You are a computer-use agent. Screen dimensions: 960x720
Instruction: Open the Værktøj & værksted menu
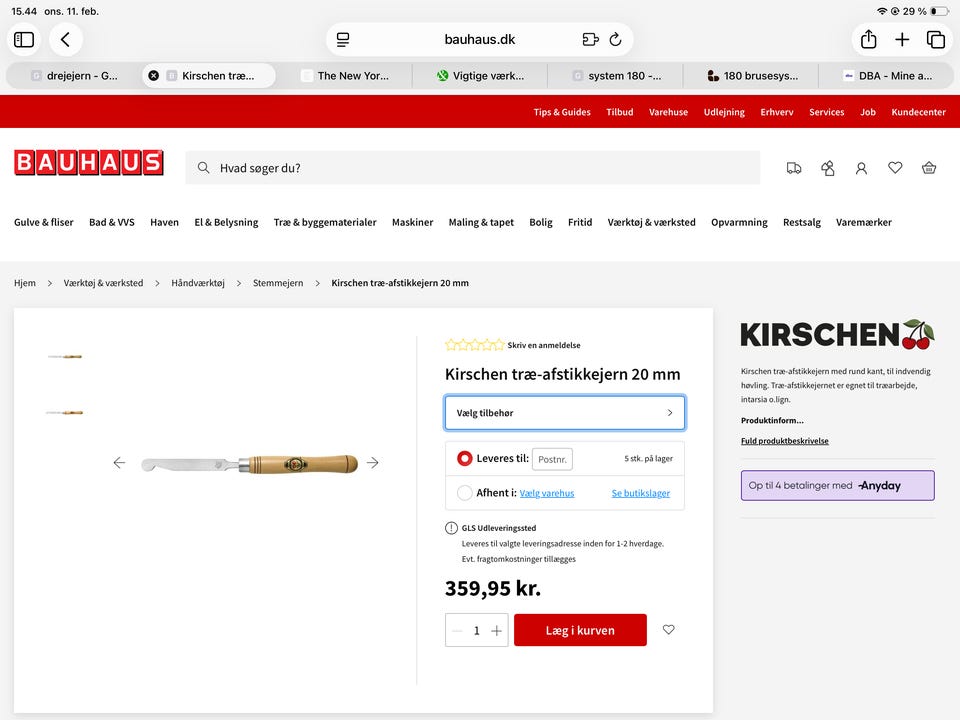pos(651,222)
